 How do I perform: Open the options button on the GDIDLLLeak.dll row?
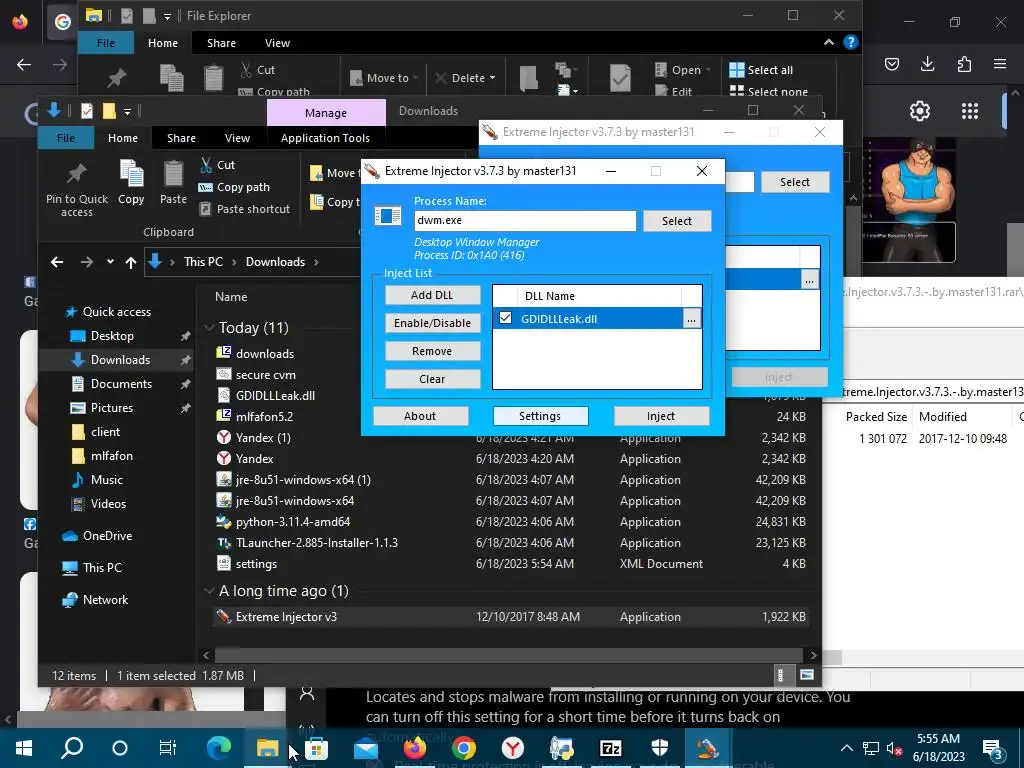pos(691,319)
